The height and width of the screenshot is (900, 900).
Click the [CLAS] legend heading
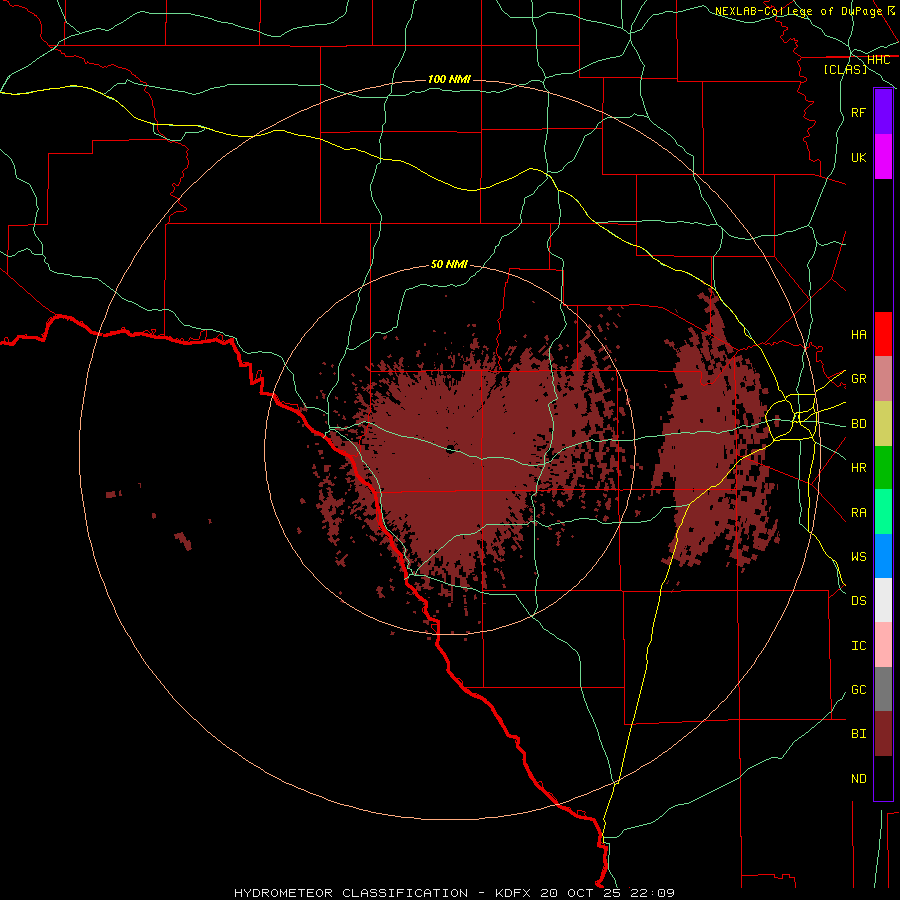click(845, 69)
